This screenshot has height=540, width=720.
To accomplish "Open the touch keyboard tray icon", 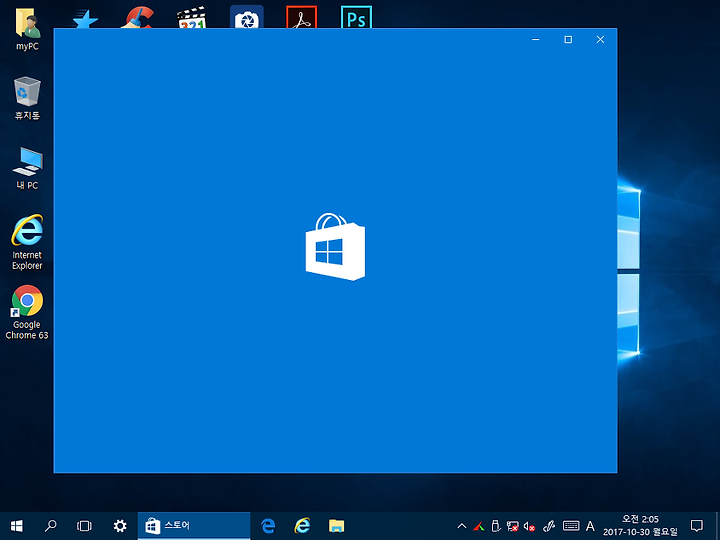I will pyautogui.click(x=571, y=526).
